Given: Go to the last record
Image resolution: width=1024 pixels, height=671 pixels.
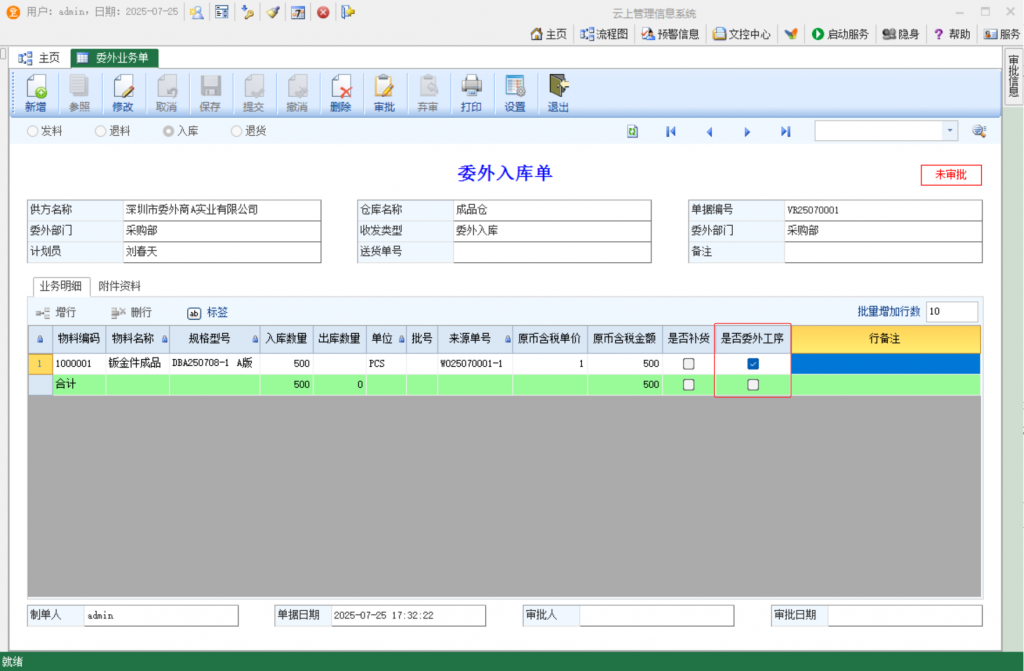Looking at the screenshot, I should pyautogui.click(x=786, y=131).
